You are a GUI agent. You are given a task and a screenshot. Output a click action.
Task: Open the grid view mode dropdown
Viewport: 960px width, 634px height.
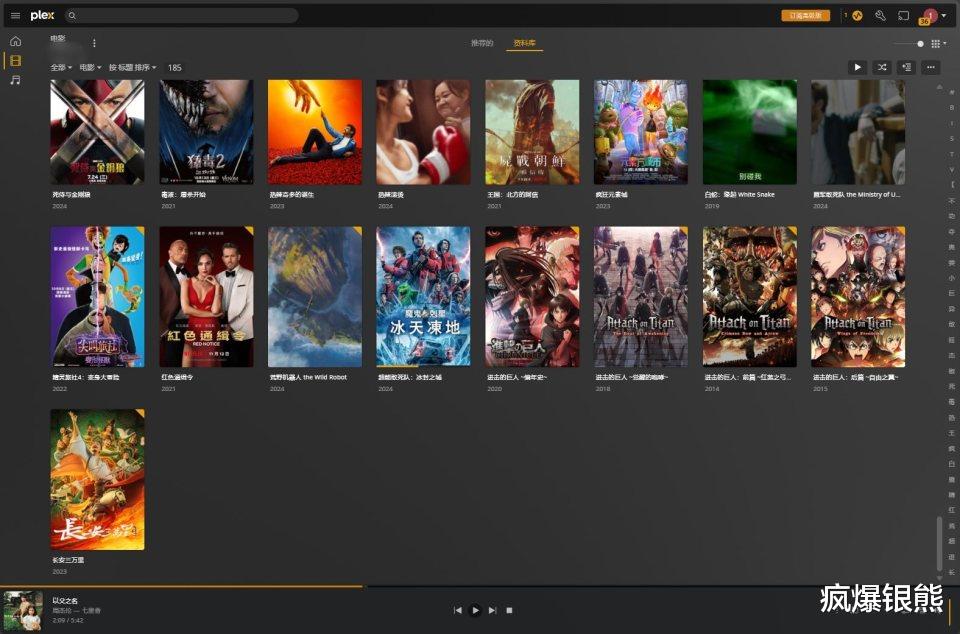pyautogui.click(x=939, y=43)
